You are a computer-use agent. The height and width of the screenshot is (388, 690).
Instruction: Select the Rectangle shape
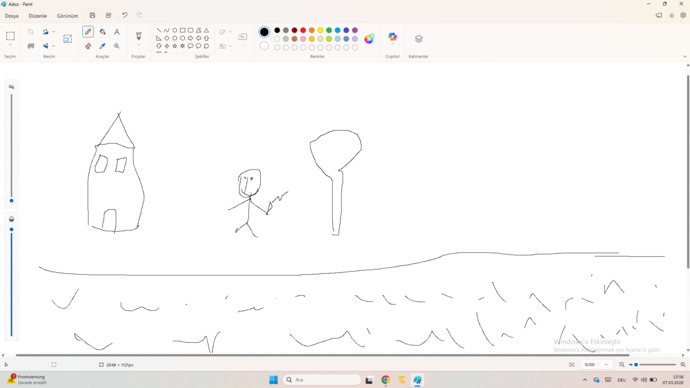click(183, 30)
